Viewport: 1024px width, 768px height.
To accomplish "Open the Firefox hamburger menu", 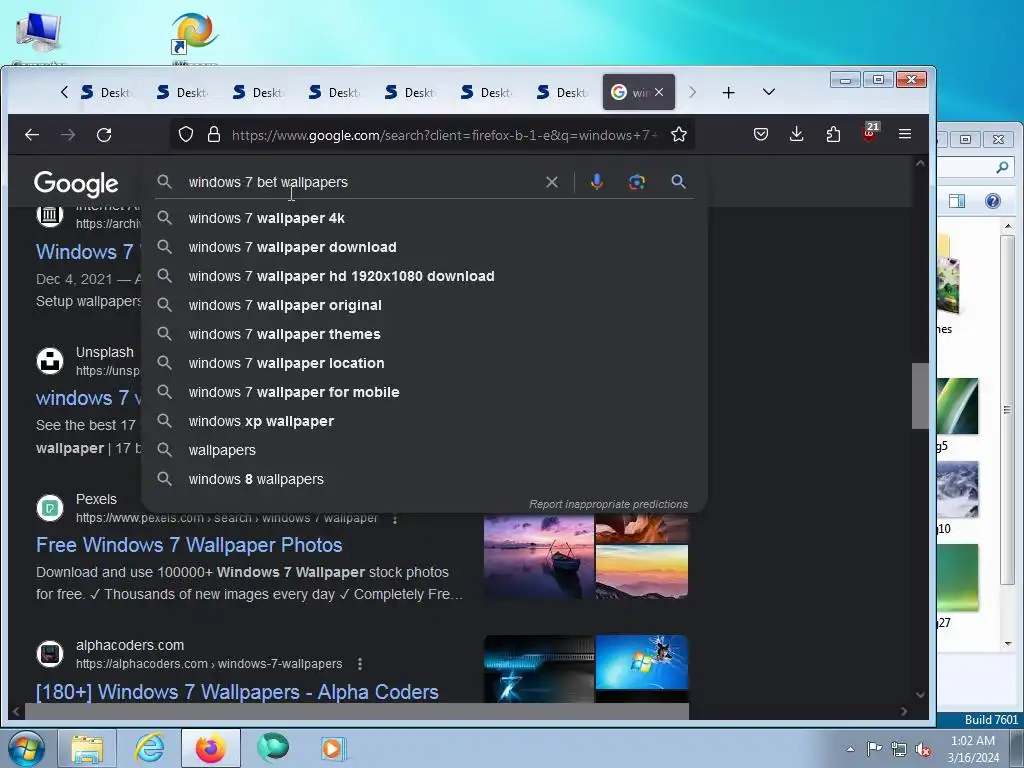I will click(x=905, y=134).
